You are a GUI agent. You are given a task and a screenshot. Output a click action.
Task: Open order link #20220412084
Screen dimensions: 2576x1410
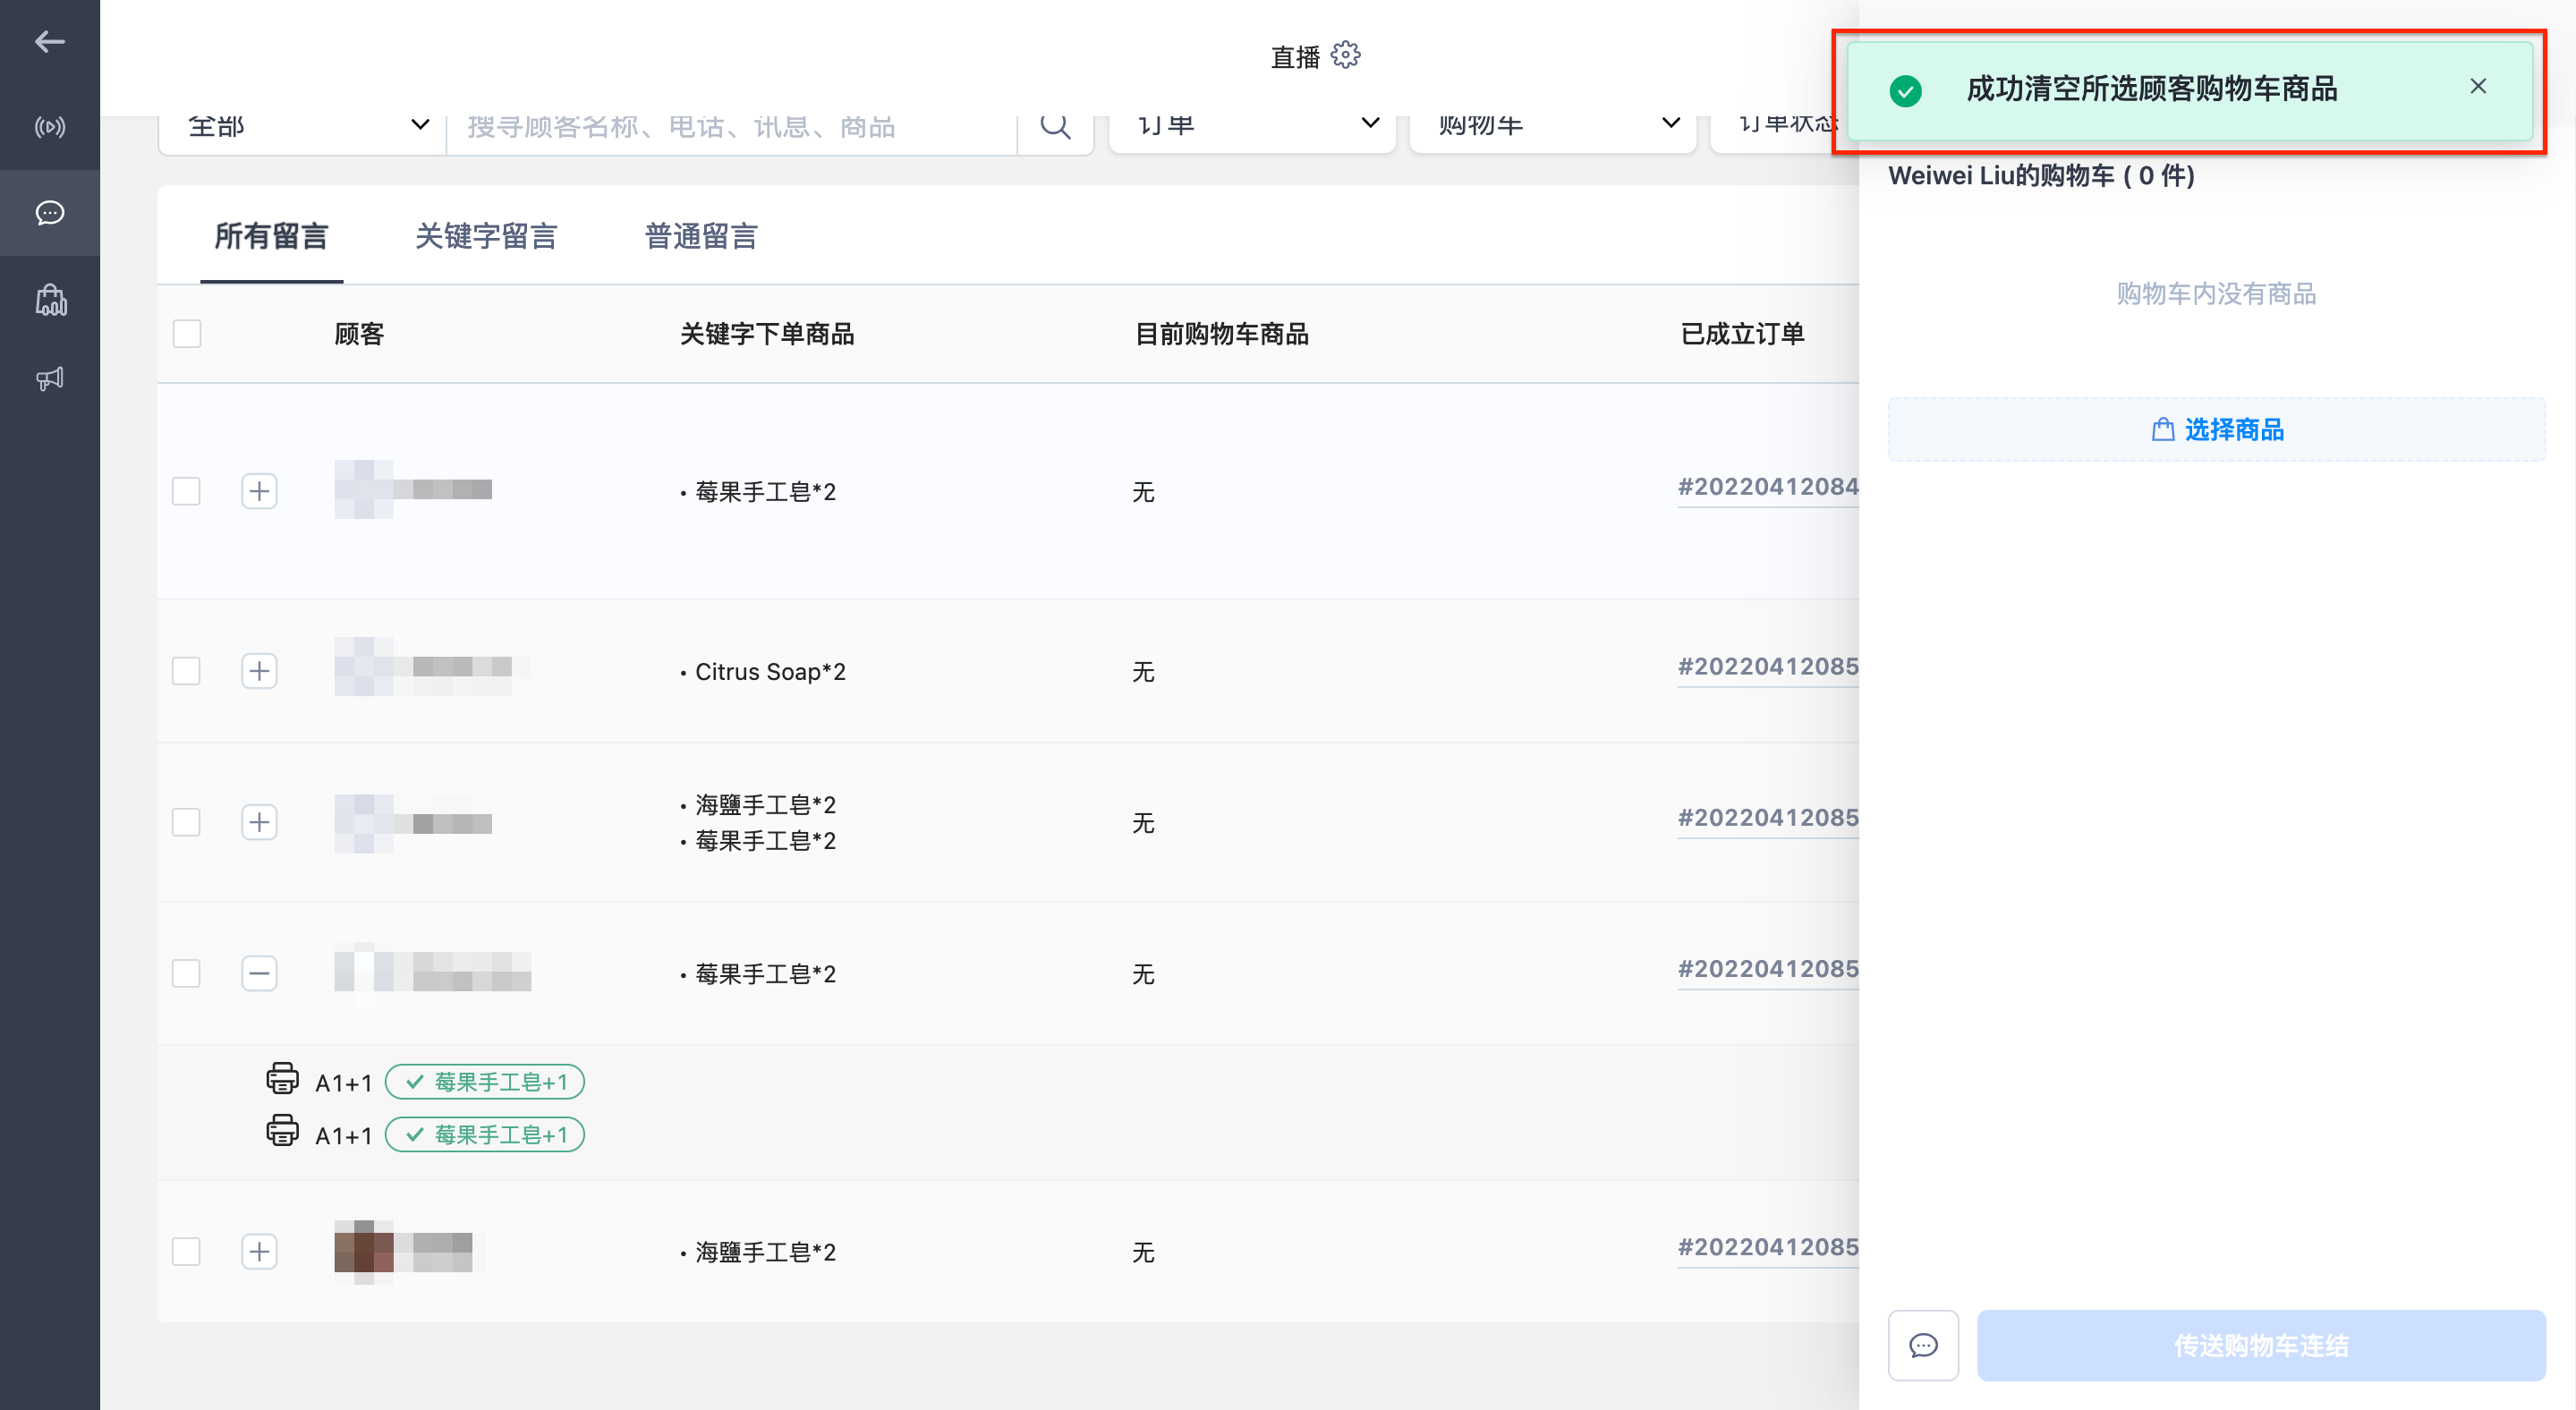coord(1768,487)
